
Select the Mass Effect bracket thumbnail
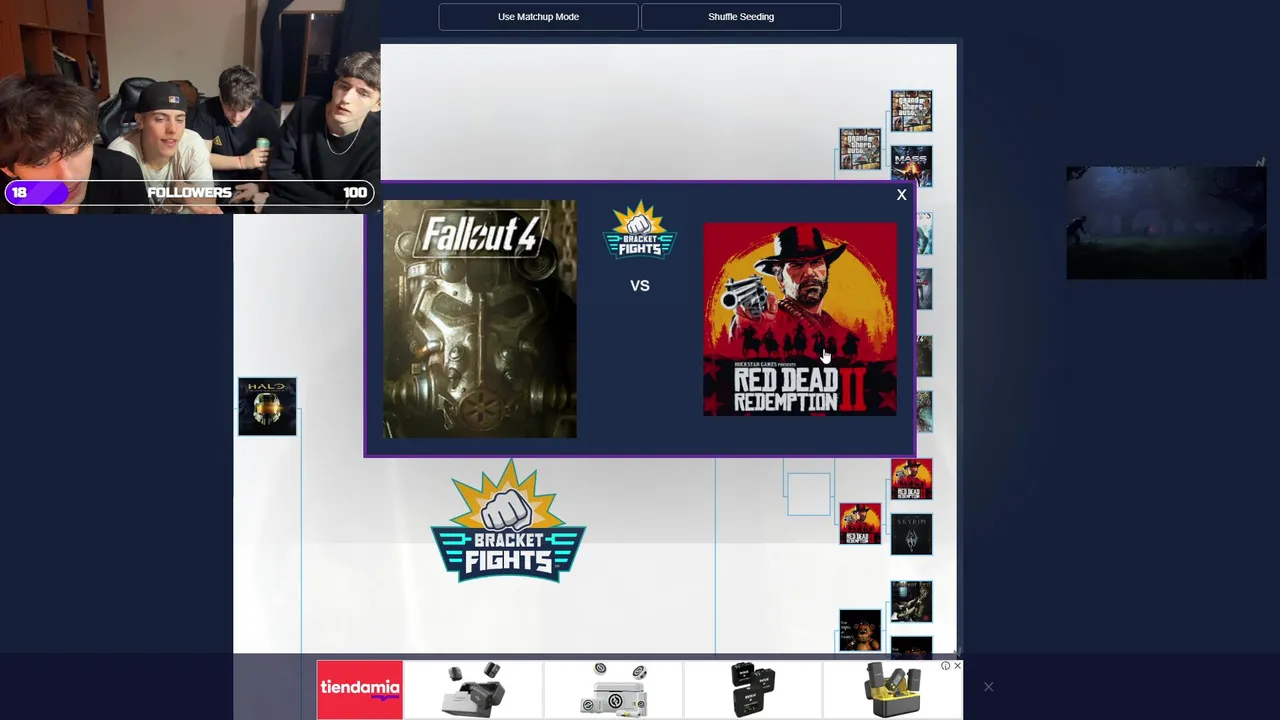pos(911,165)
